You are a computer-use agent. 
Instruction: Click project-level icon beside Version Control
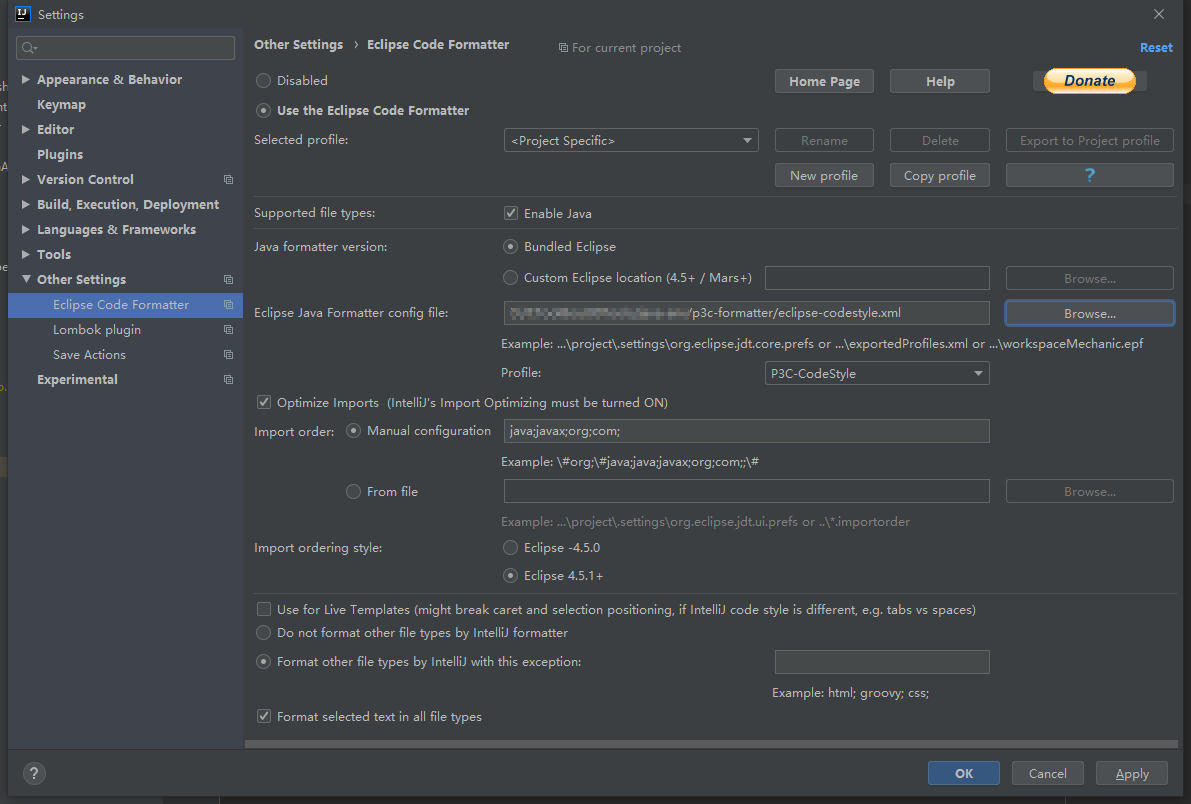pyautogui.click(x=228, y=179)
